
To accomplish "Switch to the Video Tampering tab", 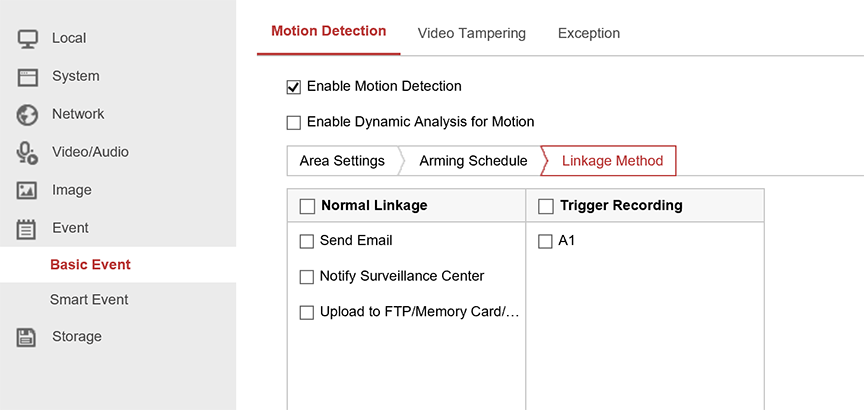I will tap(471, 33).
